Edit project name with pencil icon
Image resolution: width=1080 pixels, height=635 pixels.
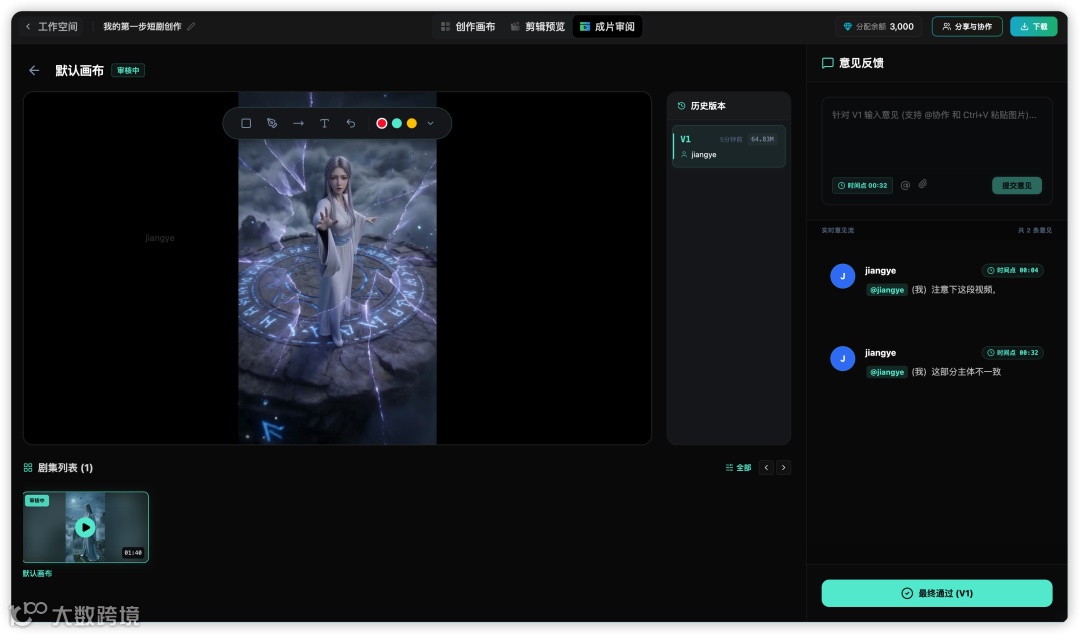coord(191,26)
